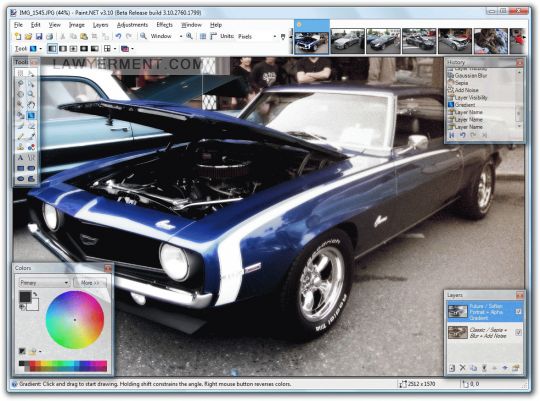Select the Zoom tool in Tools window
Screen dimensions: 540x401
click(x=31, y=94)
